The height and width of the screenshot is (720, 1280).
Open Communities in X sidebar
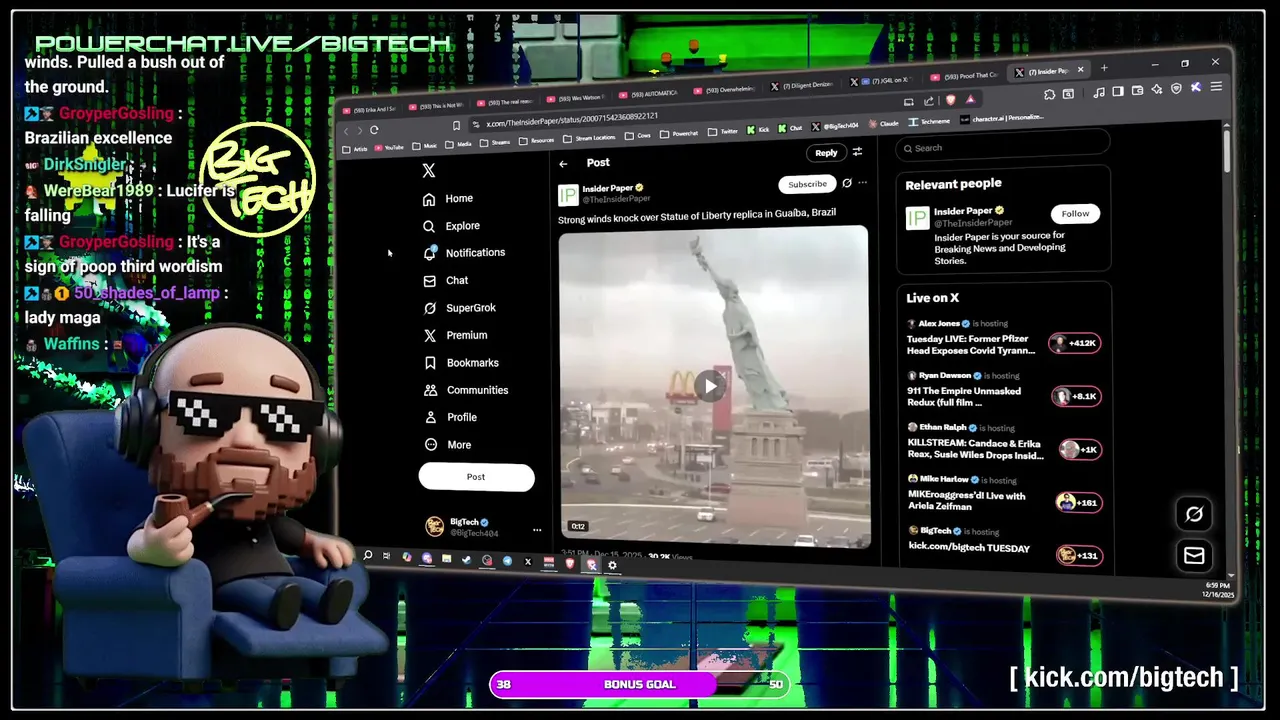tap(466, 390)
